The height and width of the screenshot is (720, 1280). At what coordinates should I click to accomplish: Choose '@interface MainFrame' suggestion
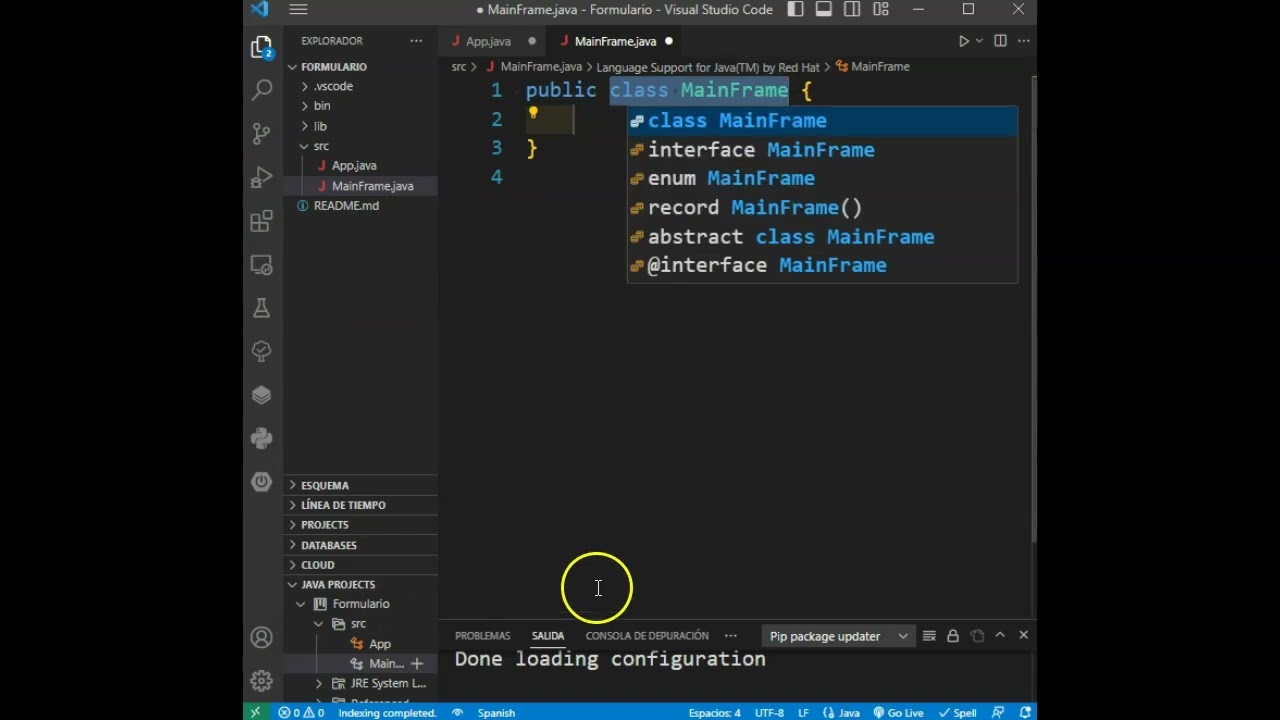(x=822, y=265)
